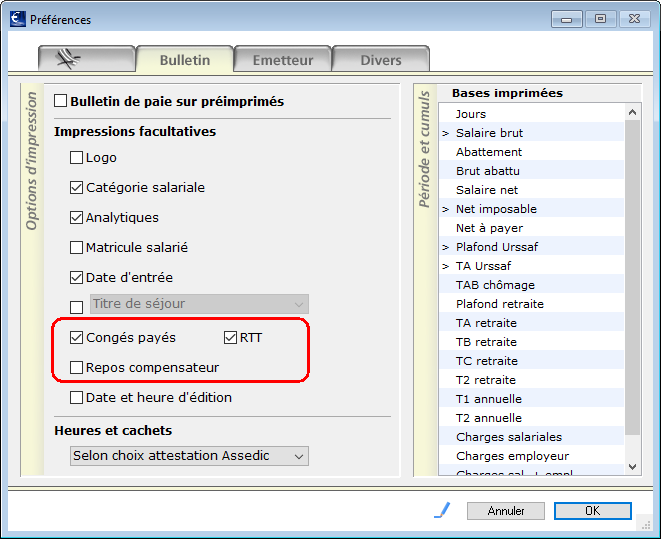
Task: Select the Plafond Urssaf row
Action: click(532, 247)
